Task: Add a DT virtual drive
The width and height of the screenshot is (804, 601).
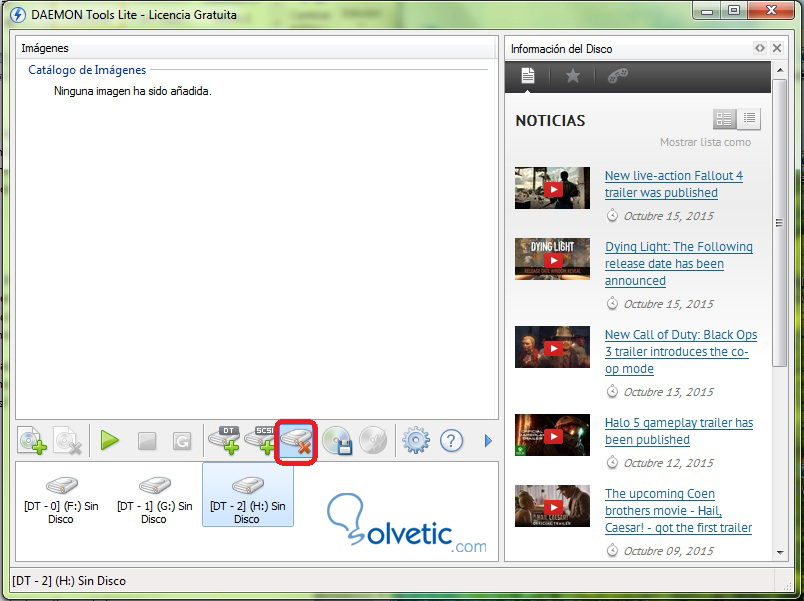Action: 225,440
